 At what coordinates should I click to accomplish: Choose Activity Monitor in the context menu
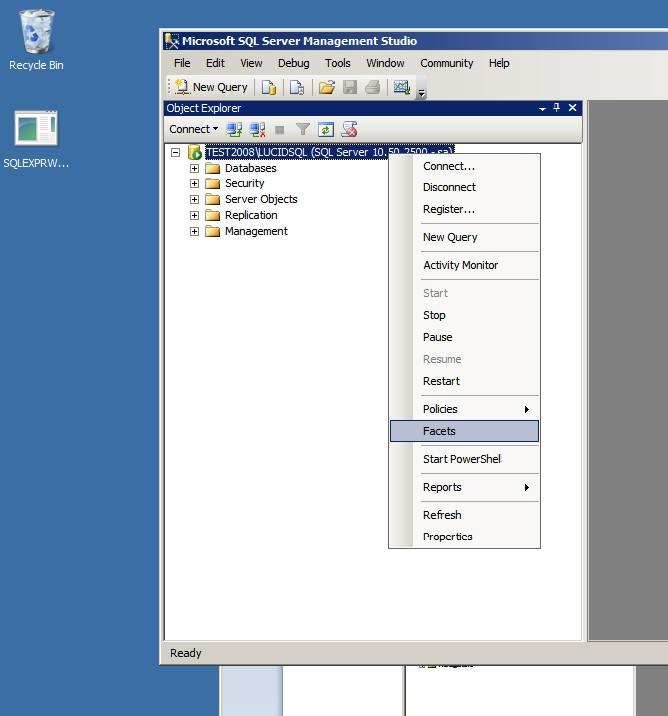coord(465,265)
